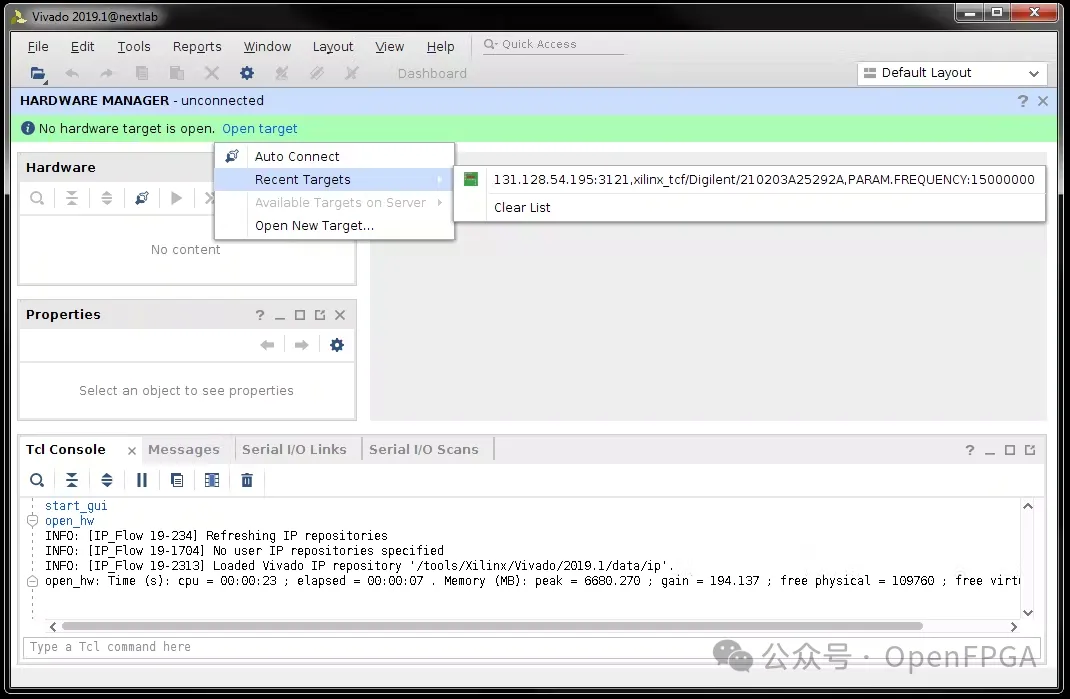Screen dimensions: 1070x699
Task: Collapse the open_hw Time line node
Action: [32, 582]
